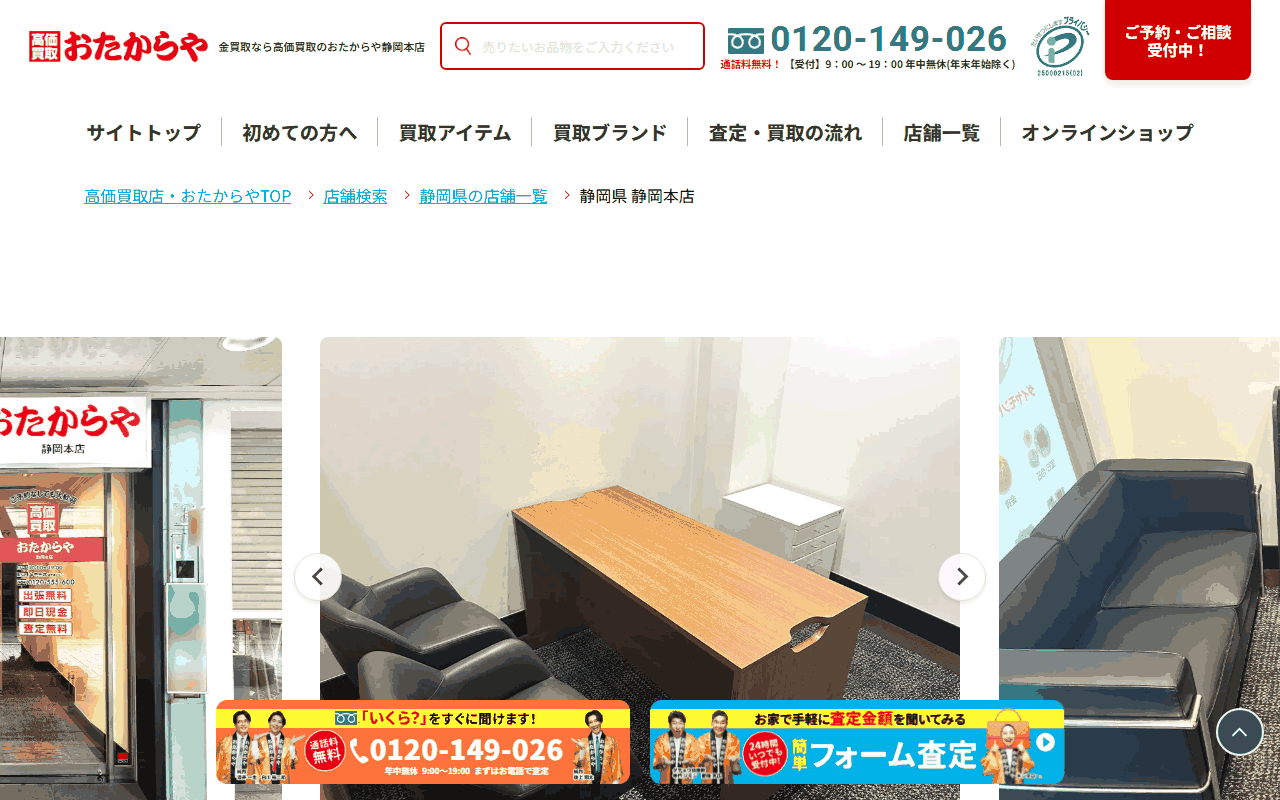Viewport: 1280px width, 800px height.
Task: Follow the 高価買取店・おたからやTOP breadcrumb link
Action: click(188, 196)
